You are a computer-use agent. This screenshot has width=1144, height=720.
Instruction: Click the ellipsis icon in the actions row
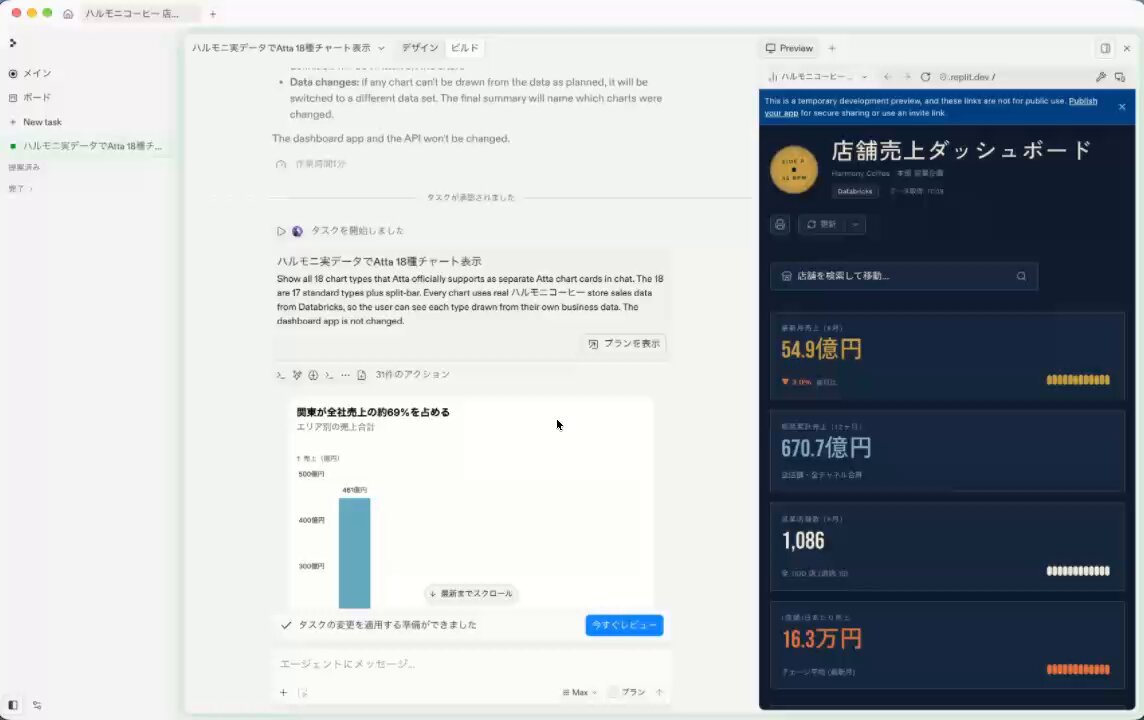(x=345, y=375)
